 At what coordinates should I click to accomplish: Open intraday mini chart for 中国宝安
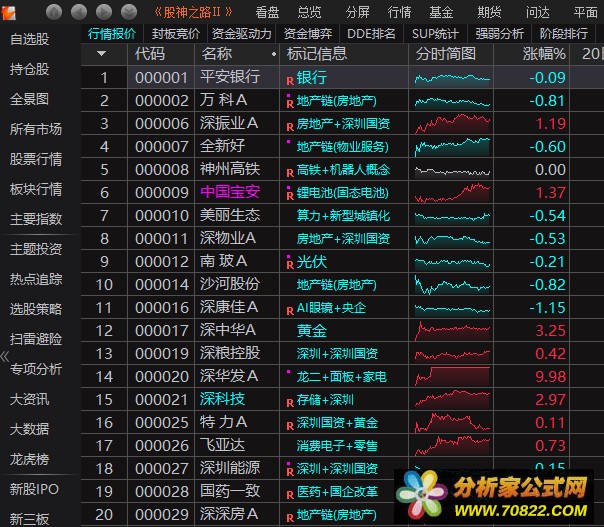click(452, 193)
